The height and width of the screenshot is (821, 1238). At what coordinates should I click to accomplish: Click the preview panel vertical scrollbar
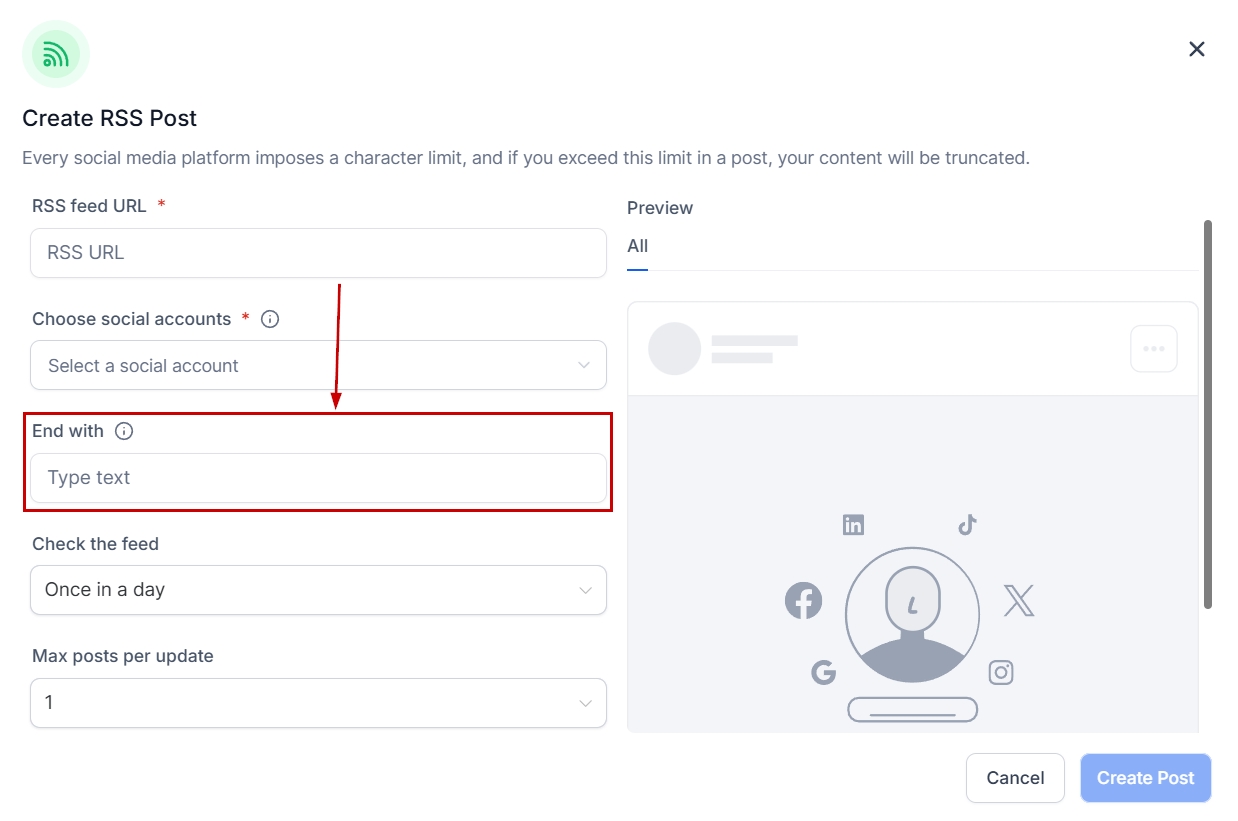pos(1208,414)
